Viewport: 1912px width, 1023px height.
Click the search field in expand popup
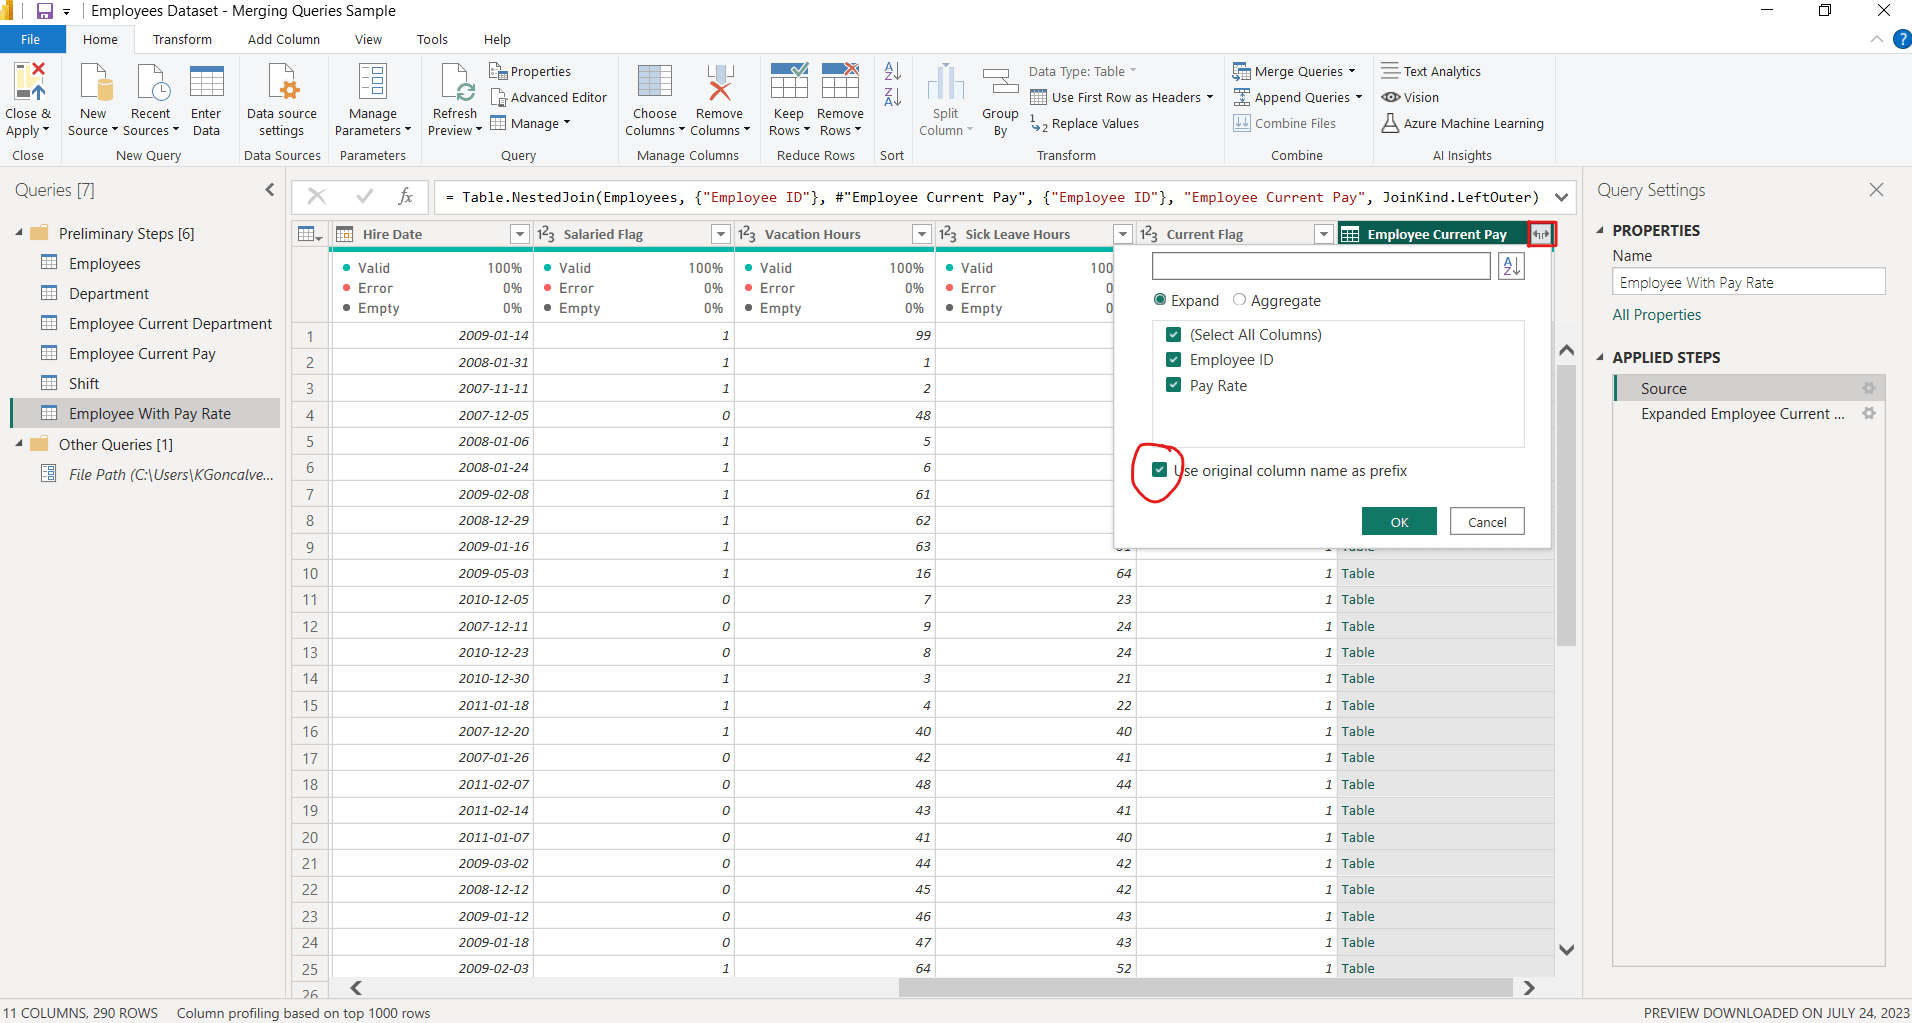(x=1321, y=266)
